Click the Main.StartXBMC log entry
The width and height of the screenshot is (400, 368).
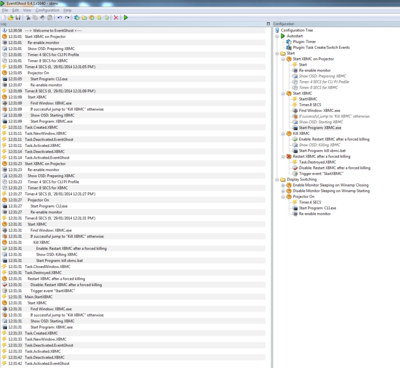tap(38, 297)
